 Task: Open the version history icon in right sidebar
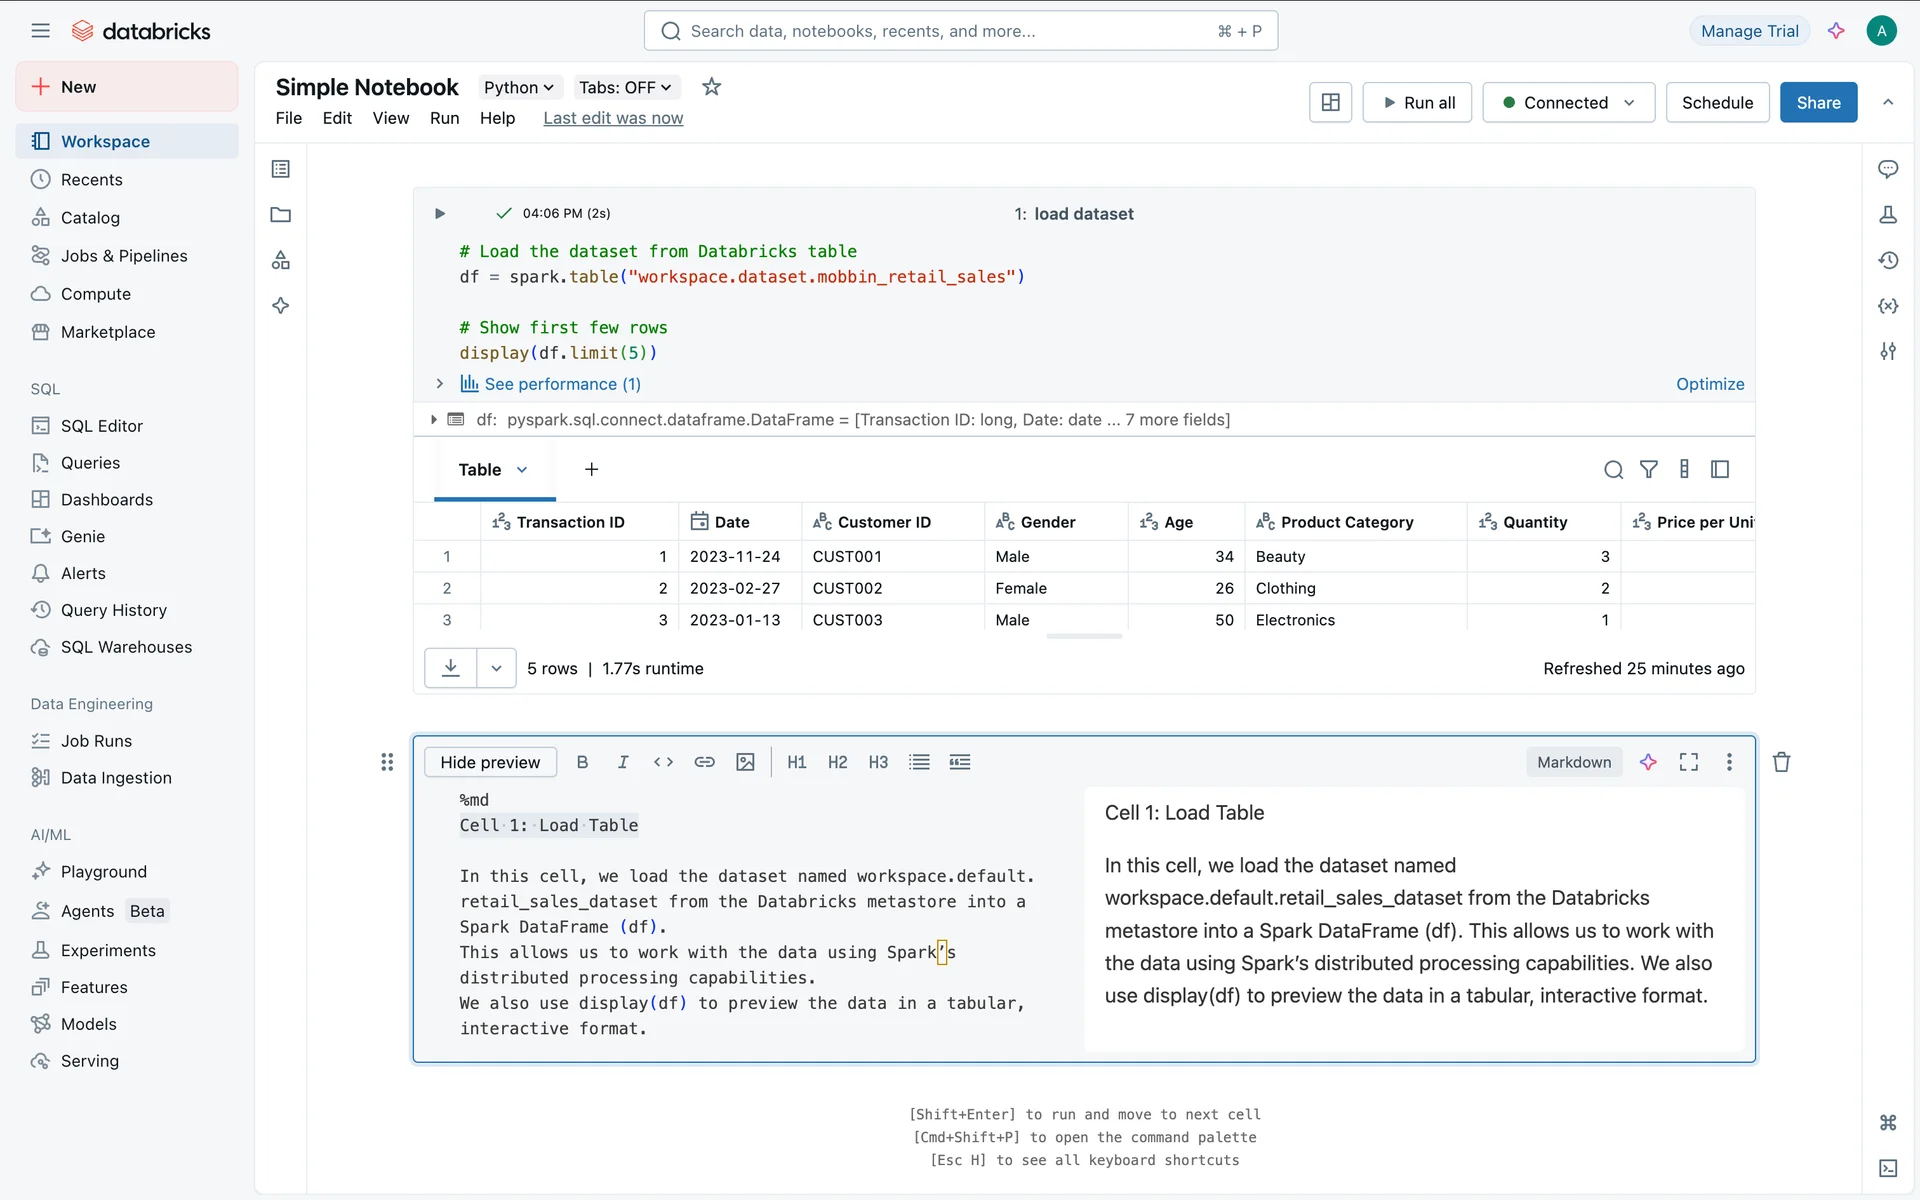click(x=1888, y=260)
